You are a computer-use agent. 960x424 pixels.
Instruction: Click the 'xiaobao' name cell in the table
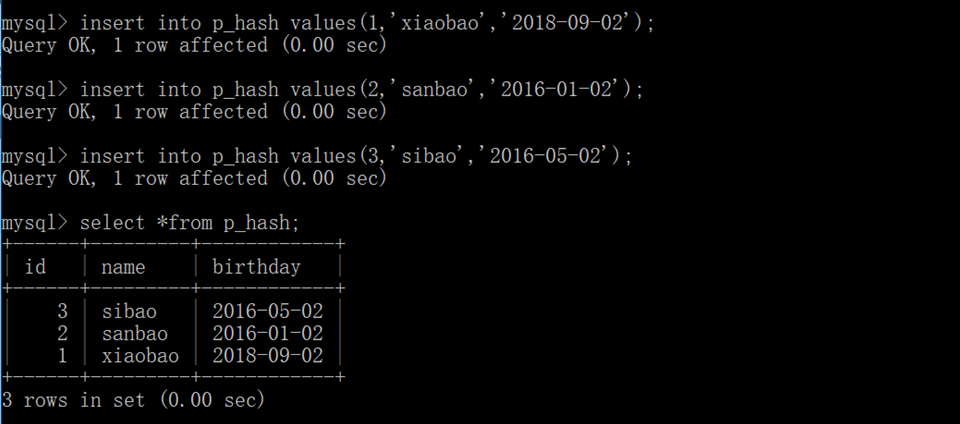(x=140, y=355)
